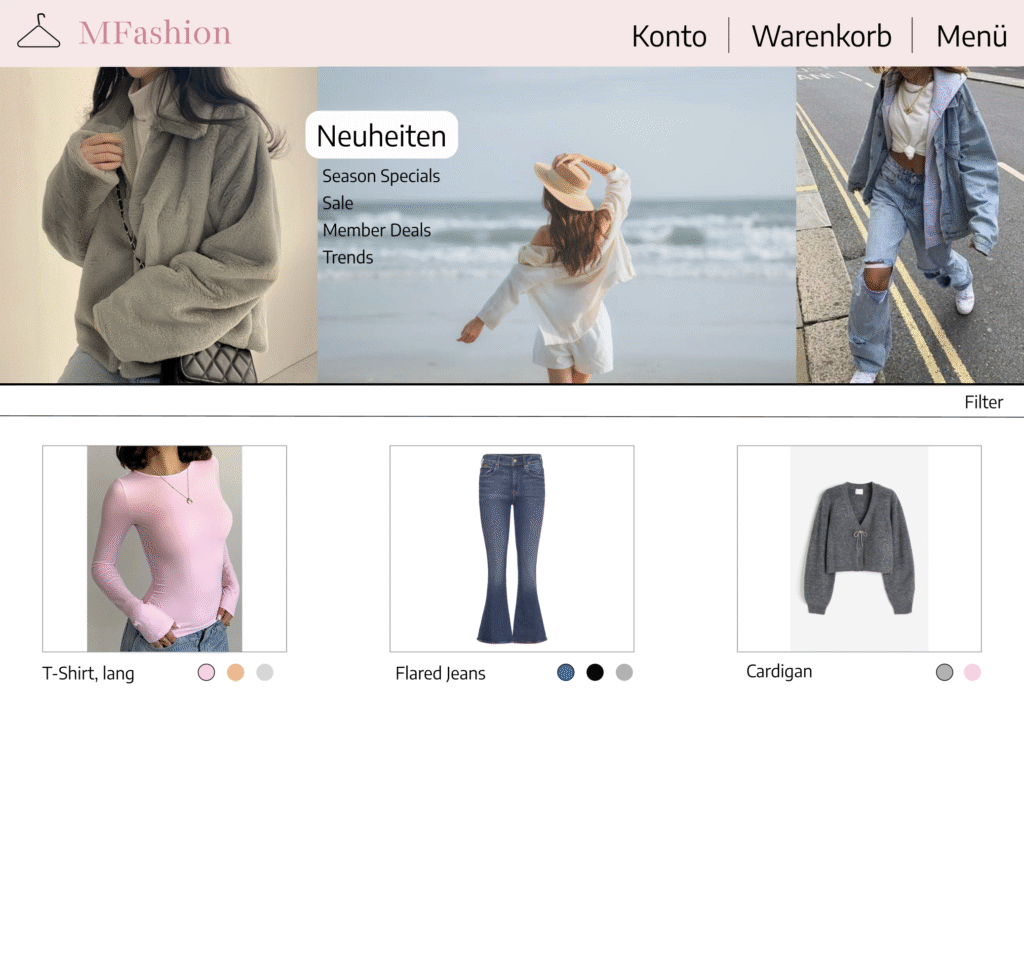Viewport: 1024px width, 974px height.
Task: Choose blue denim swatch for Flared Jeans
Action: click(566, 672)
